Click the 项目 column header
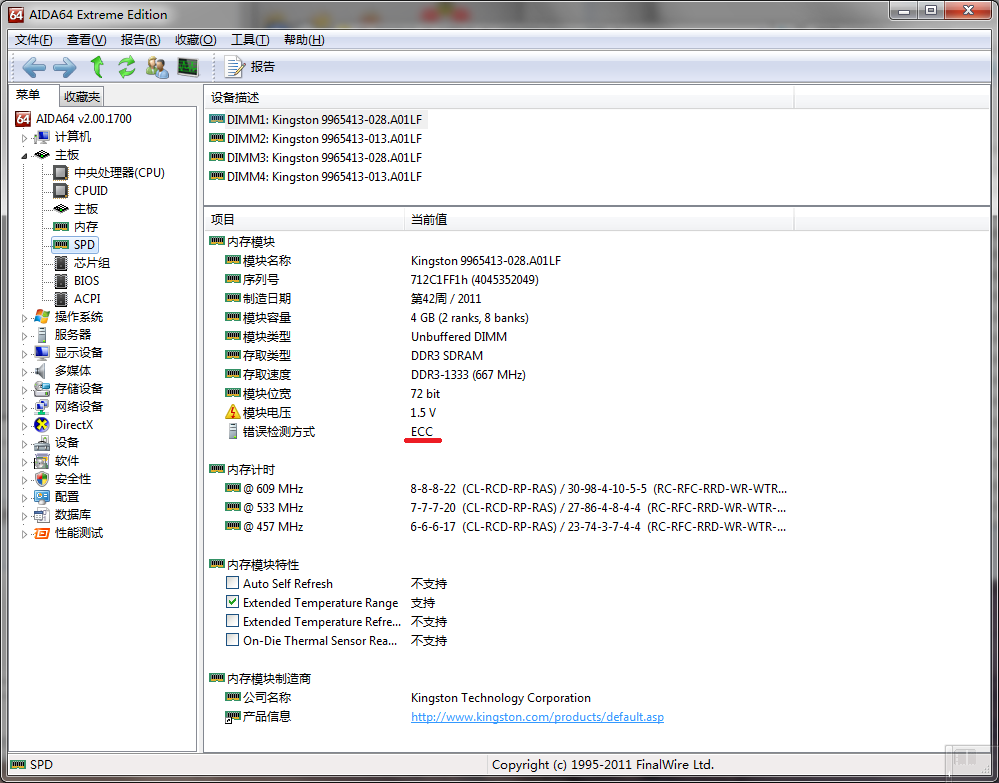This screenshot has width=999, height=783. [305, 220]
